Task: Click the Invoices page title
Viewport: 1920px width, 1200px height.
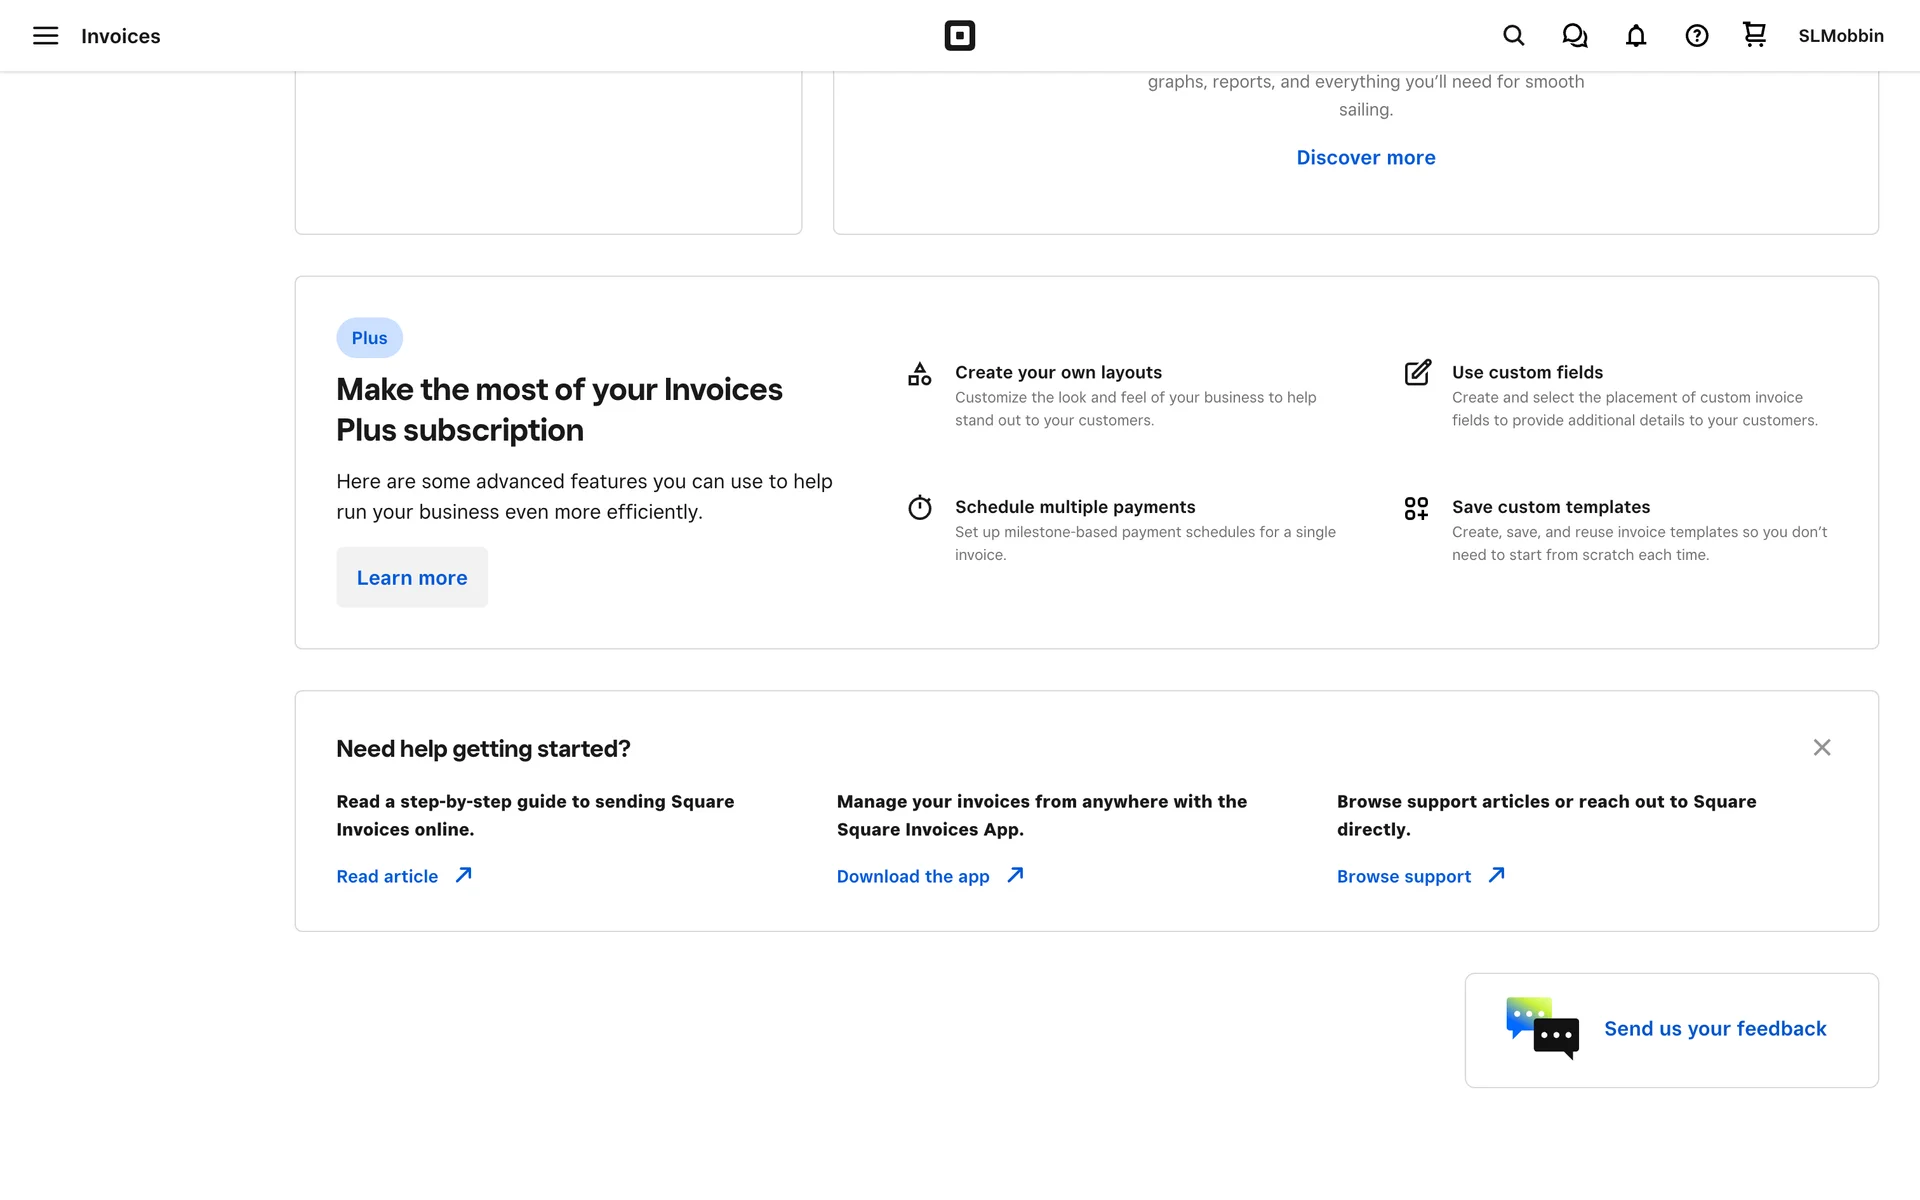Action: 120,36
